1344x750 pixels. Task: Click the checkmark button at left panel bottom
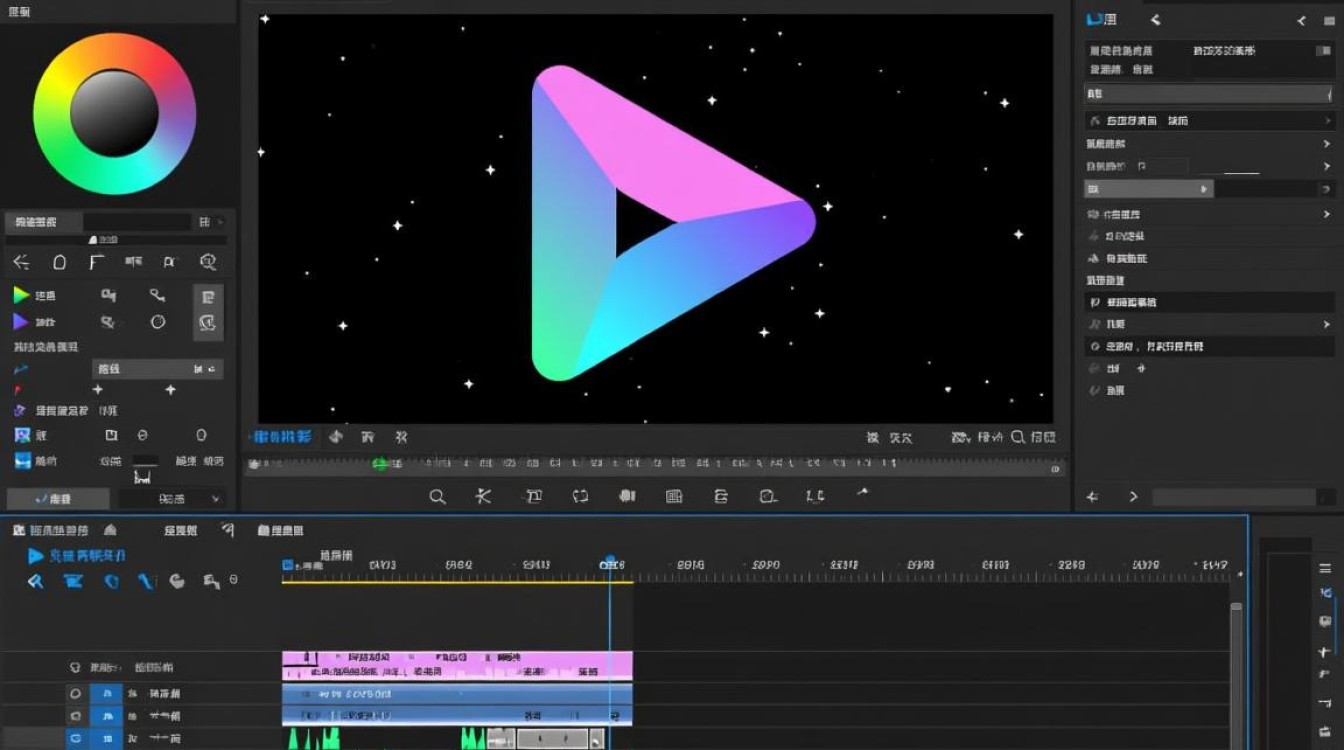coord(53,498)
